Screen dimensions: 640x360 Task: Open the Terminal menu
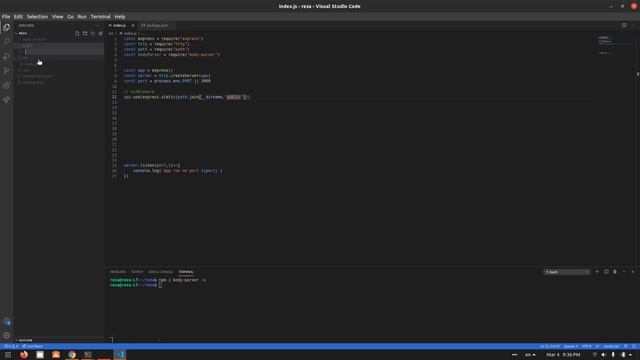[100, 17]
